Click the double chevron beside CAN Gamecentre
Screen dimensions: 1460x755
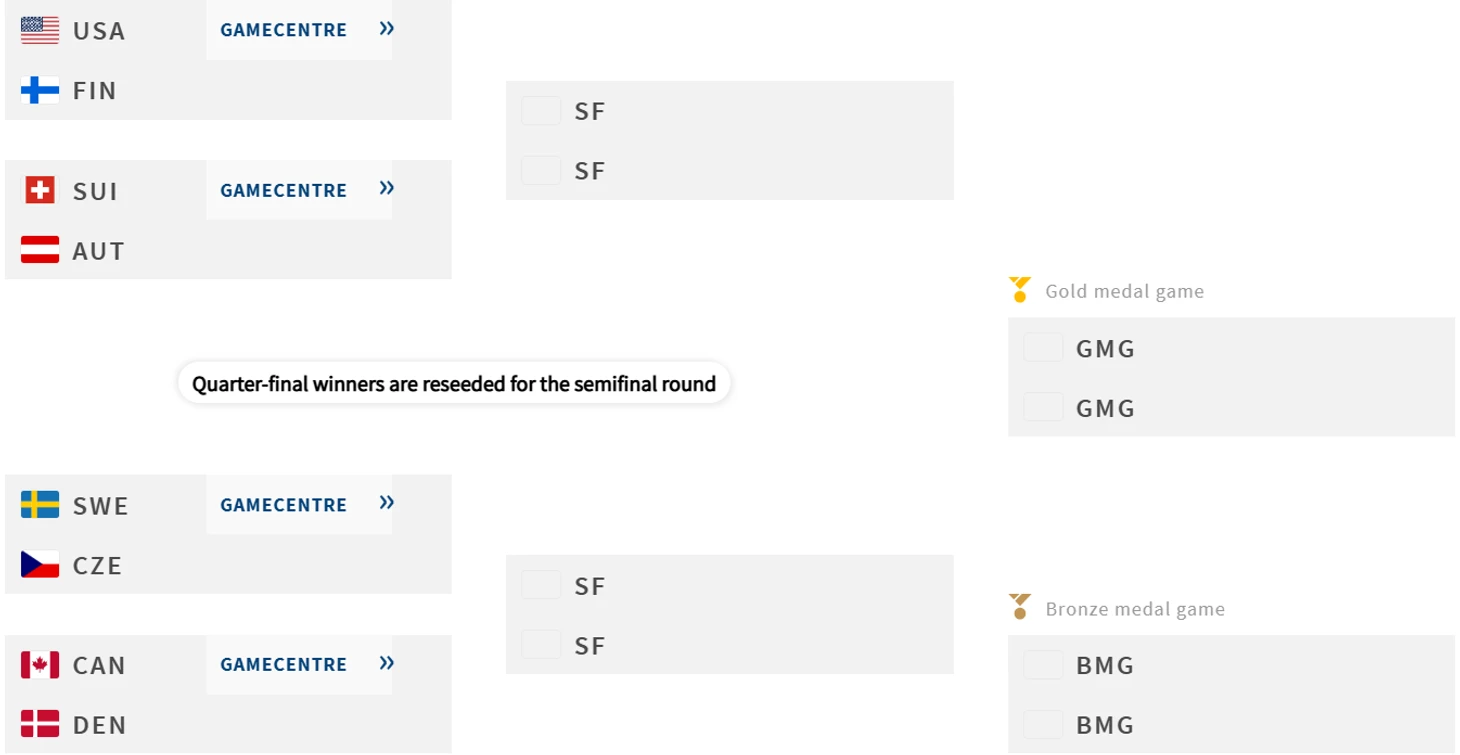[x=387, y=663]
